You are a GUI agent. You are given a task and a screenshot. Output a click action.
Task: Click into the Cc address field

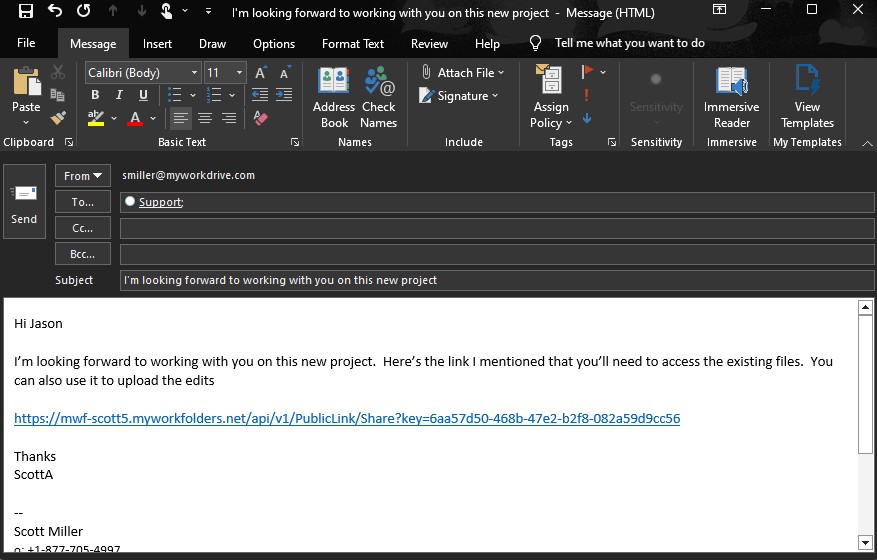coord(496,228)
